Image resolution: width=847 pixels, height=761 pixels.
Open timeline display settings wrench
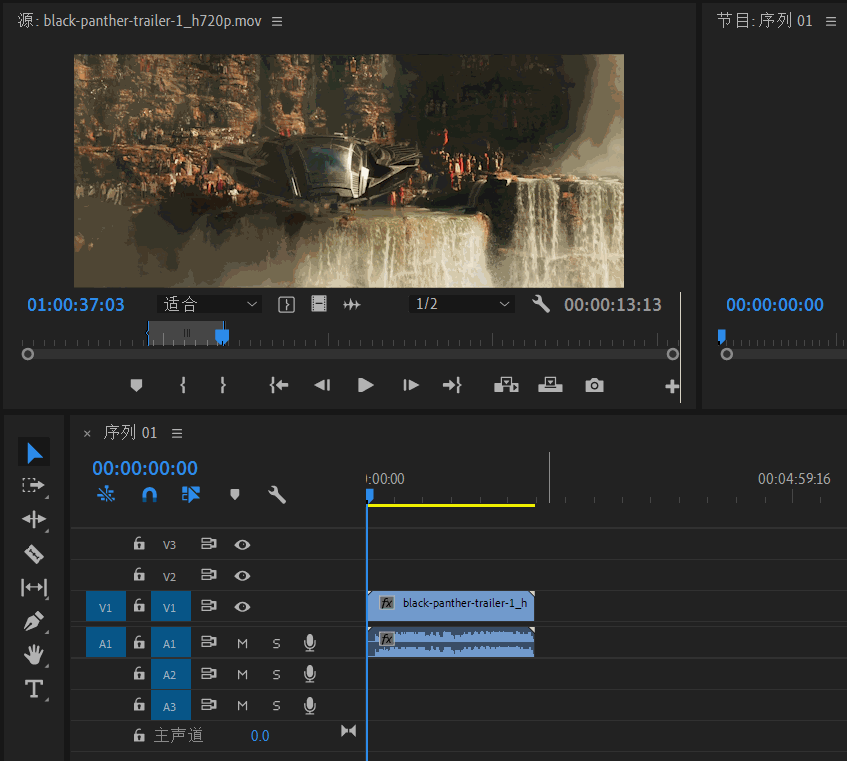[x=277, y=494]
